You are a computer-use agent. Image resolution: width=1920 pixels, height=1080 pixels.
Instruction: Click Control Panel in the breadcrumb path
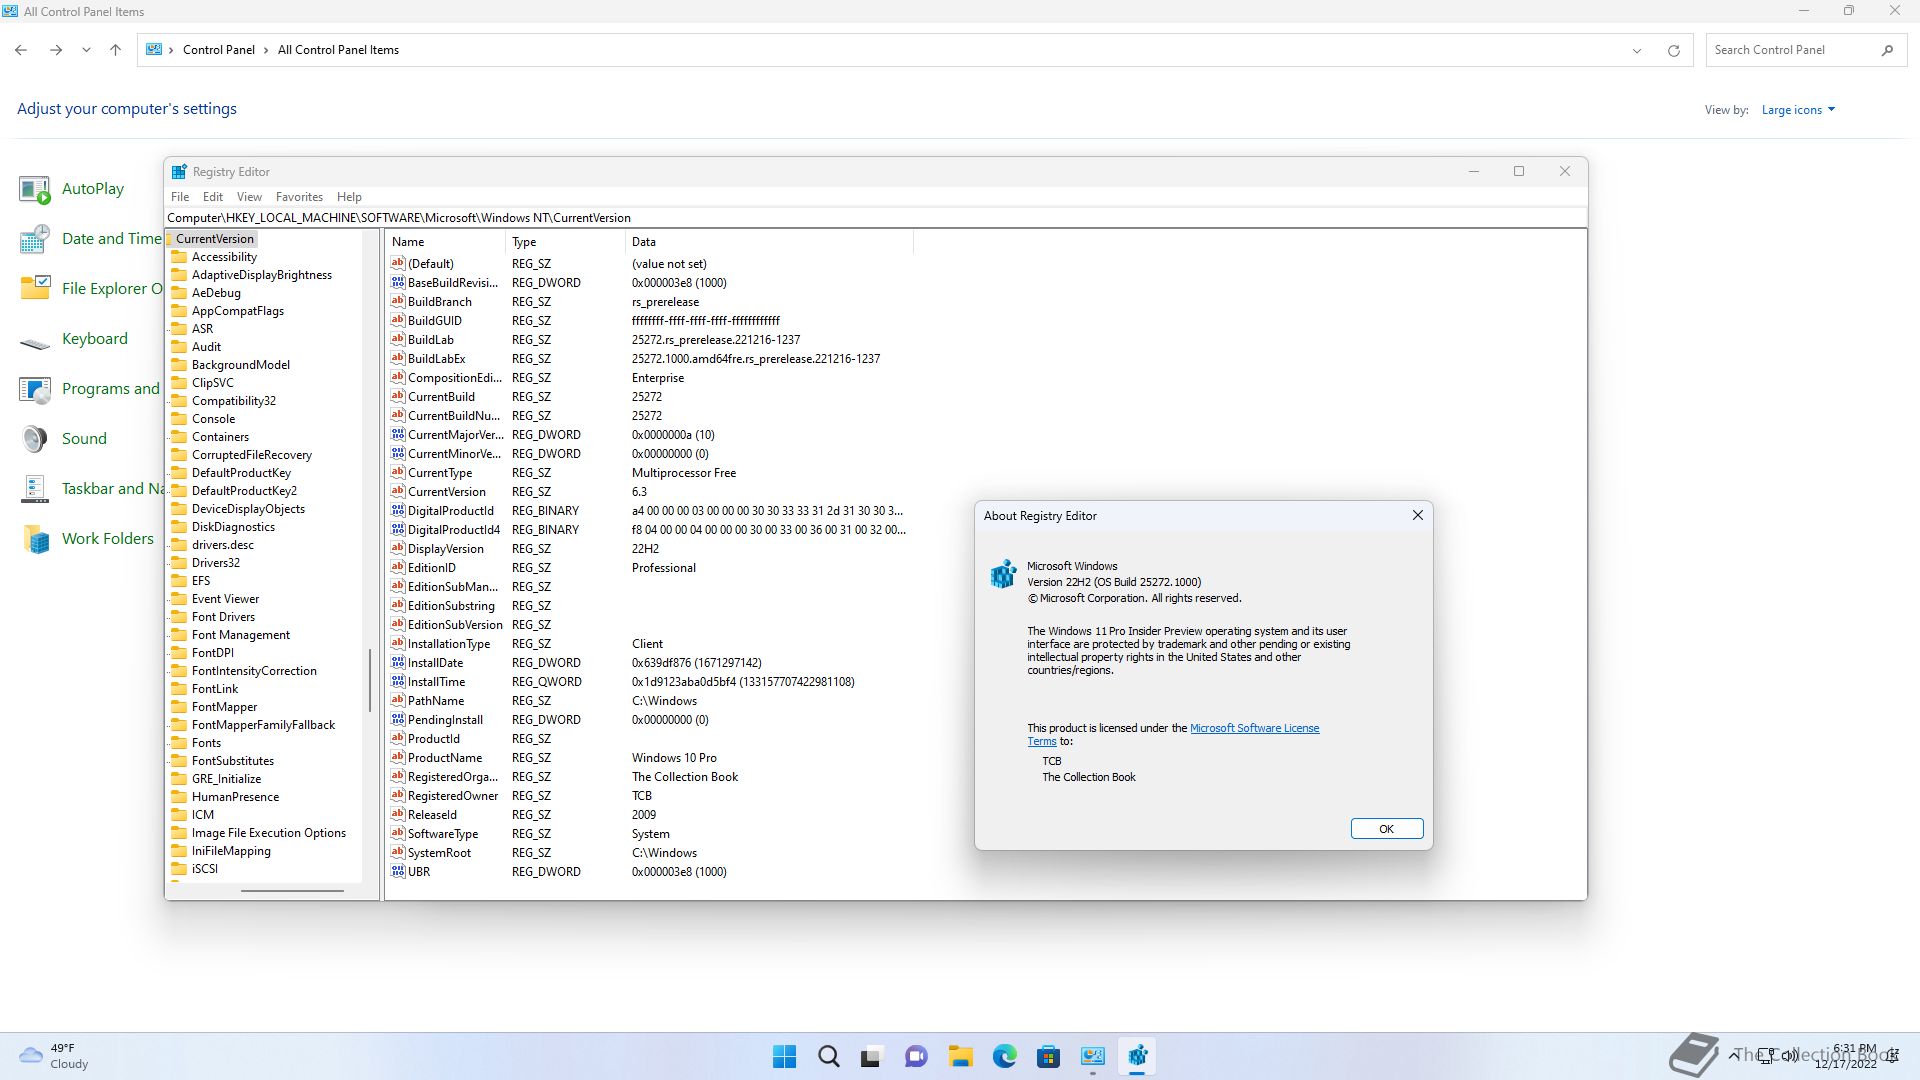[219, 50]
